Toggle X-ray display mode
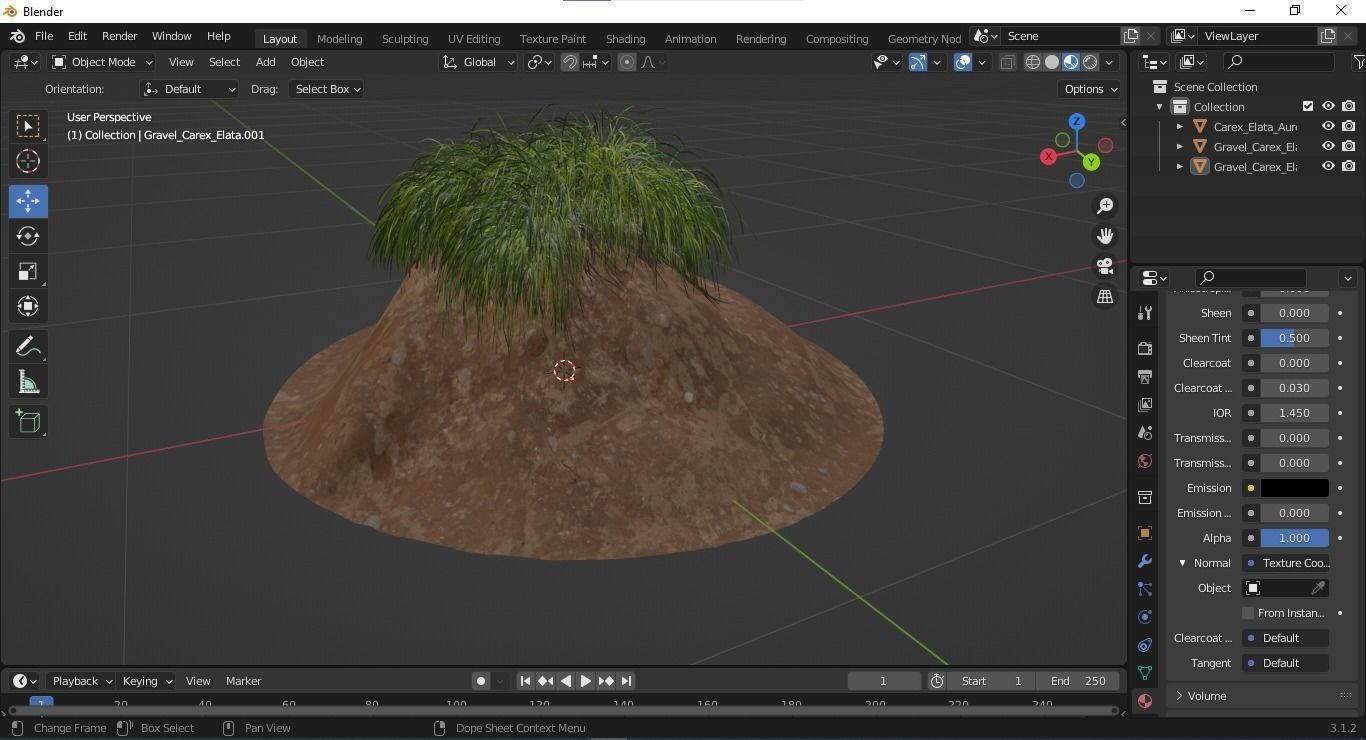Screen dimensions: 1366x740 (x=1007, y=62)
